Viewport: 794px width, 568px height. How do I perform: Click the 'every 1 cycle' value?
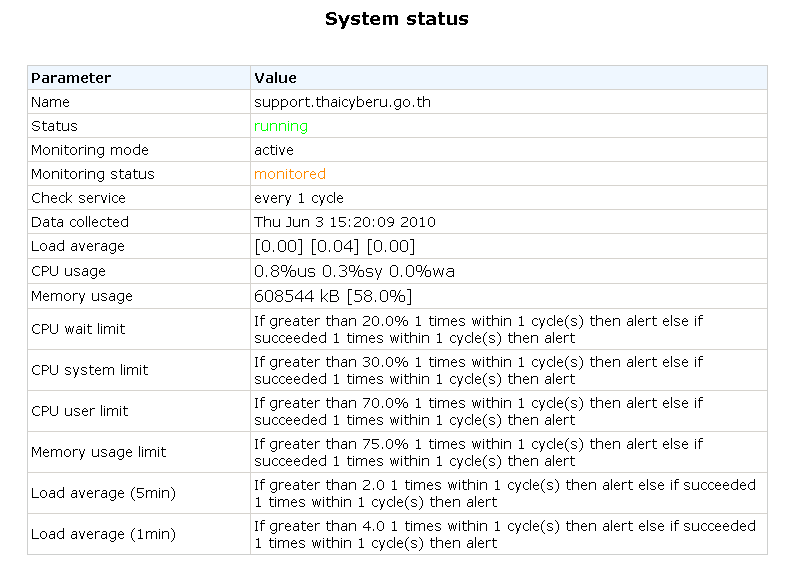(x=299, y=198)
